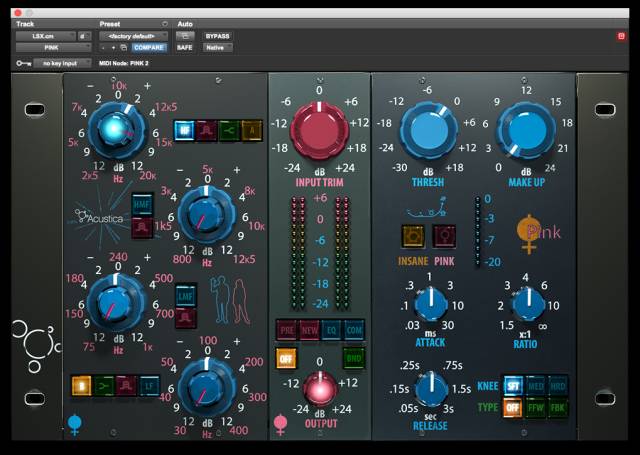Open the Native plugin format dropdown
The width and height of the screenshot is (640, 455).
click(x=218, y=48)
